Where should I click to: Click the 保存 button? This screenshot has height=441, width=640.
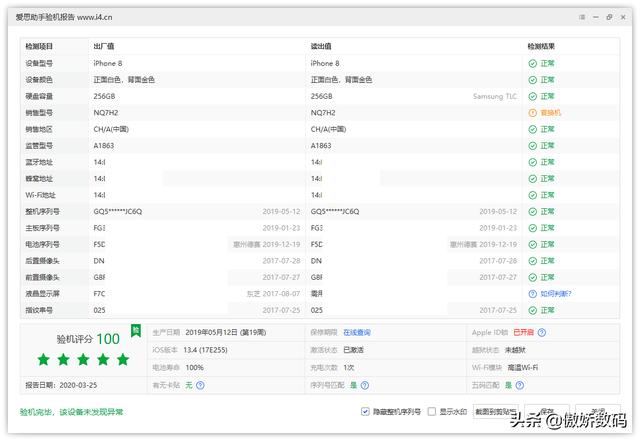[x=547, y=411]
